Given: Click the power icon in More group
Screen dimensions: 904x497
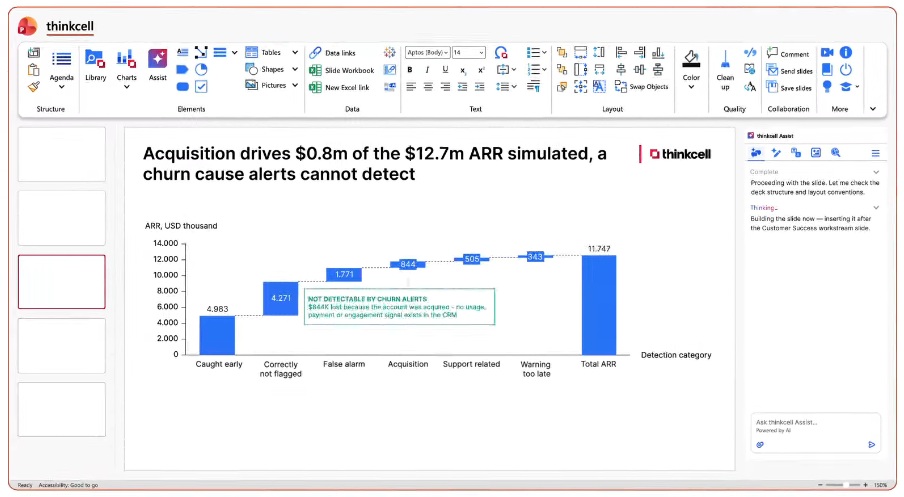Looking at the screenshot, I should [x=846, y=70].
